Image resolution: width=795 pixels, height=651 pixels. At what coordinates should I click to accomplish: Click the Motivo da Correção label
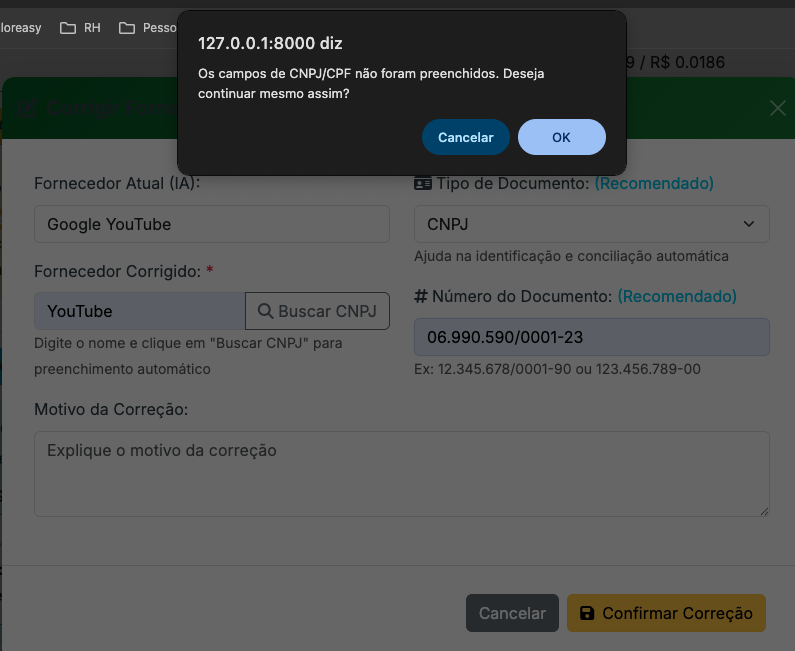(111, 410)
